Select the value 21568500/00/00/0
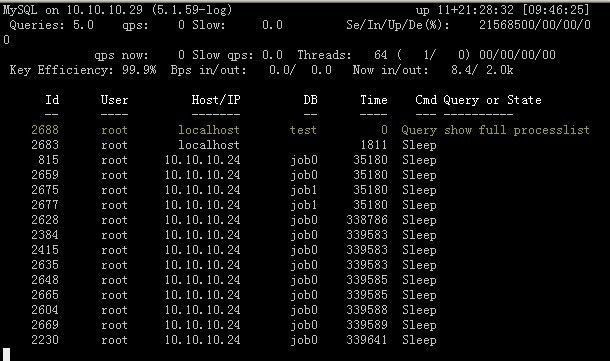This screenshot has width=610, height=361. 535,25
